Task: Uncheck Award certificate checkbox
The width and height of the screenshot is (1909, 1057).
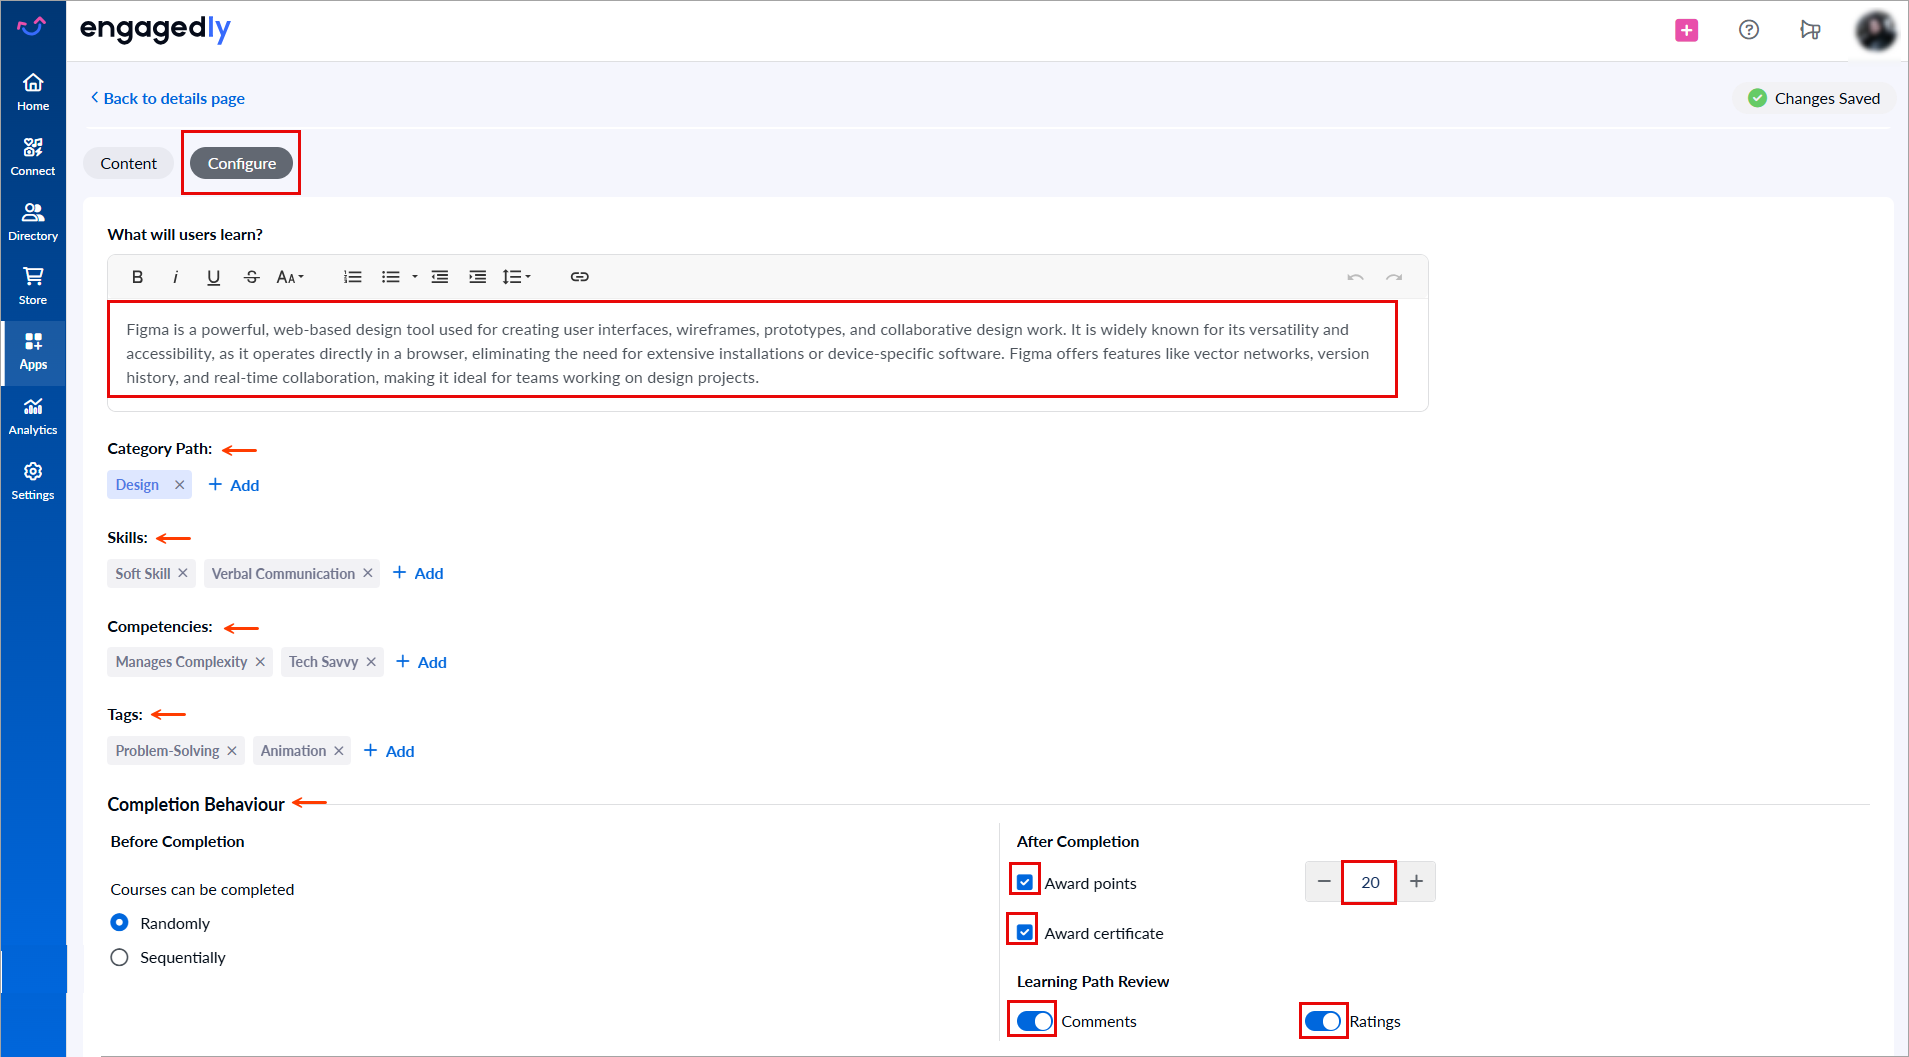Action: (x=1025, y=932)
